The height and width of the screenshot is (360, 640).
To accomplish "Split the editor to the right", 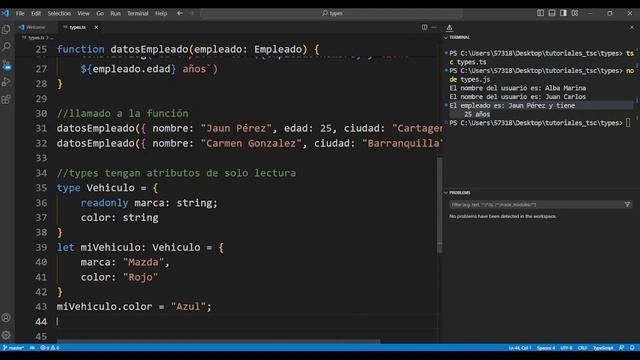I will (x=424, y=27).
